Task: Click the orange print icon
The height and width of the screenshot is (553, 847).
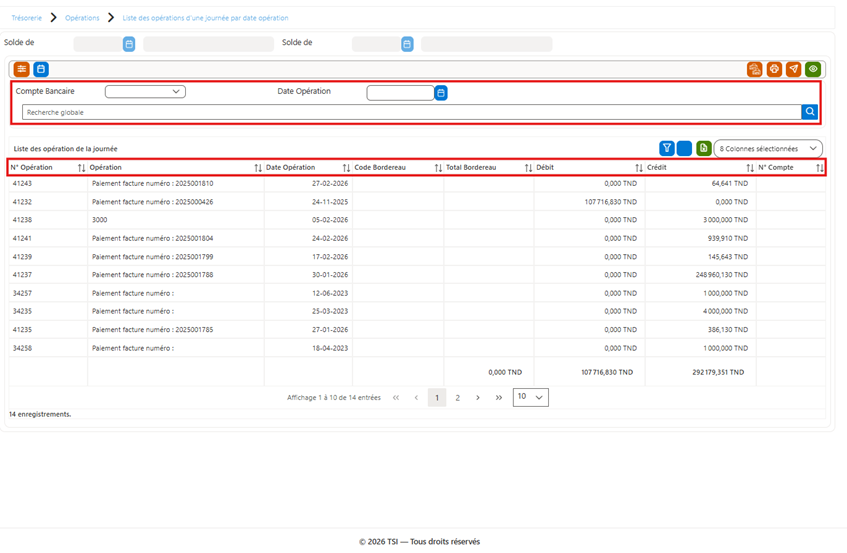Action: pyautogui.click(x=774, y=69)
